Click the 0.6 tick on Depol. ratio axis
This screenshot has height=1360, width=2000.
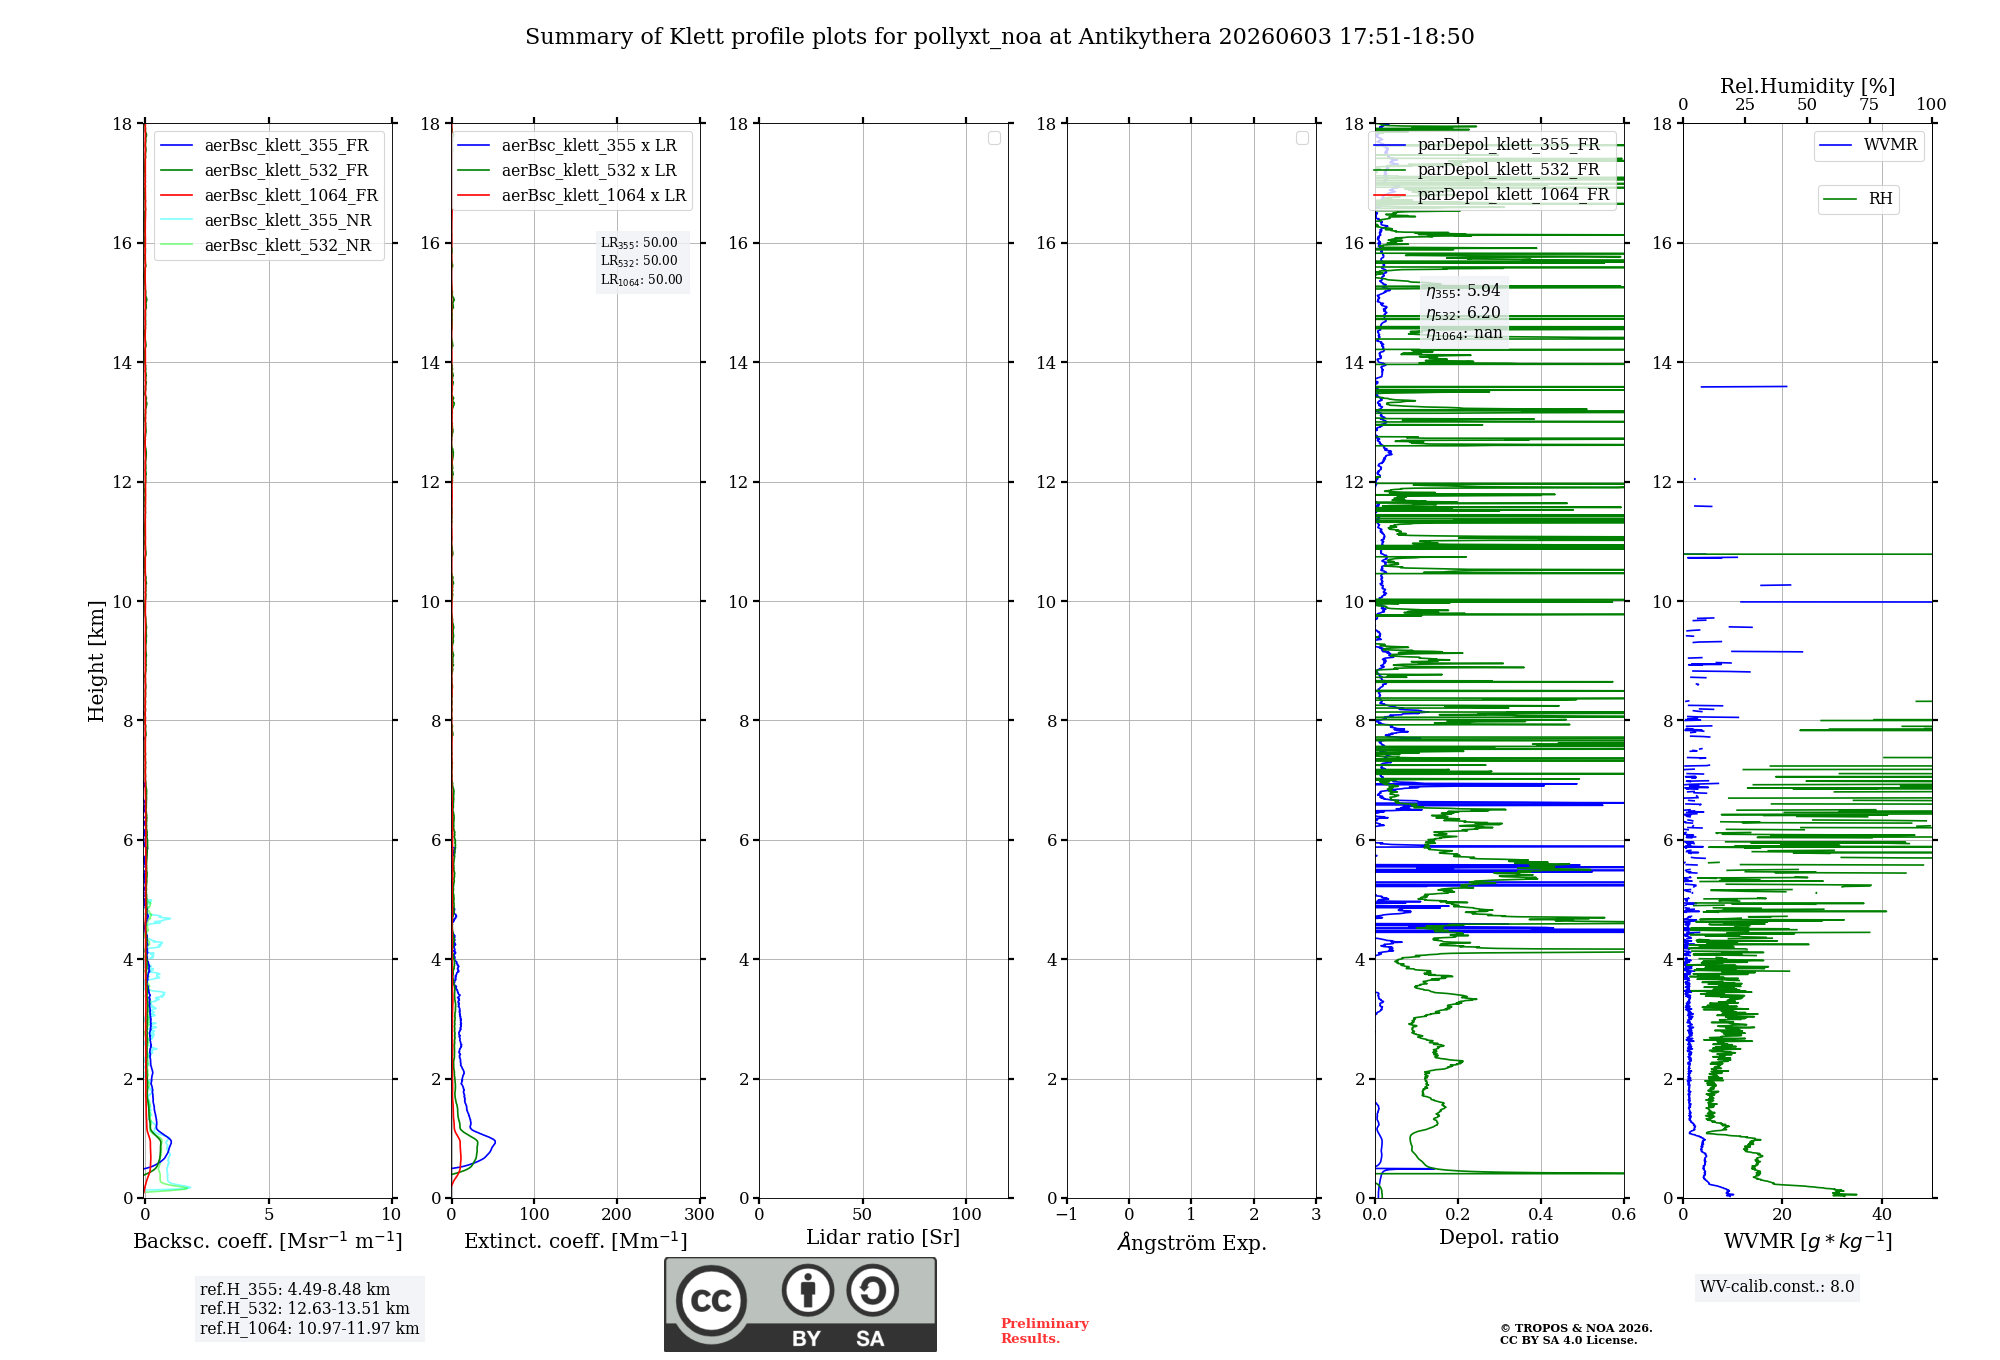click(1623, 1214)
